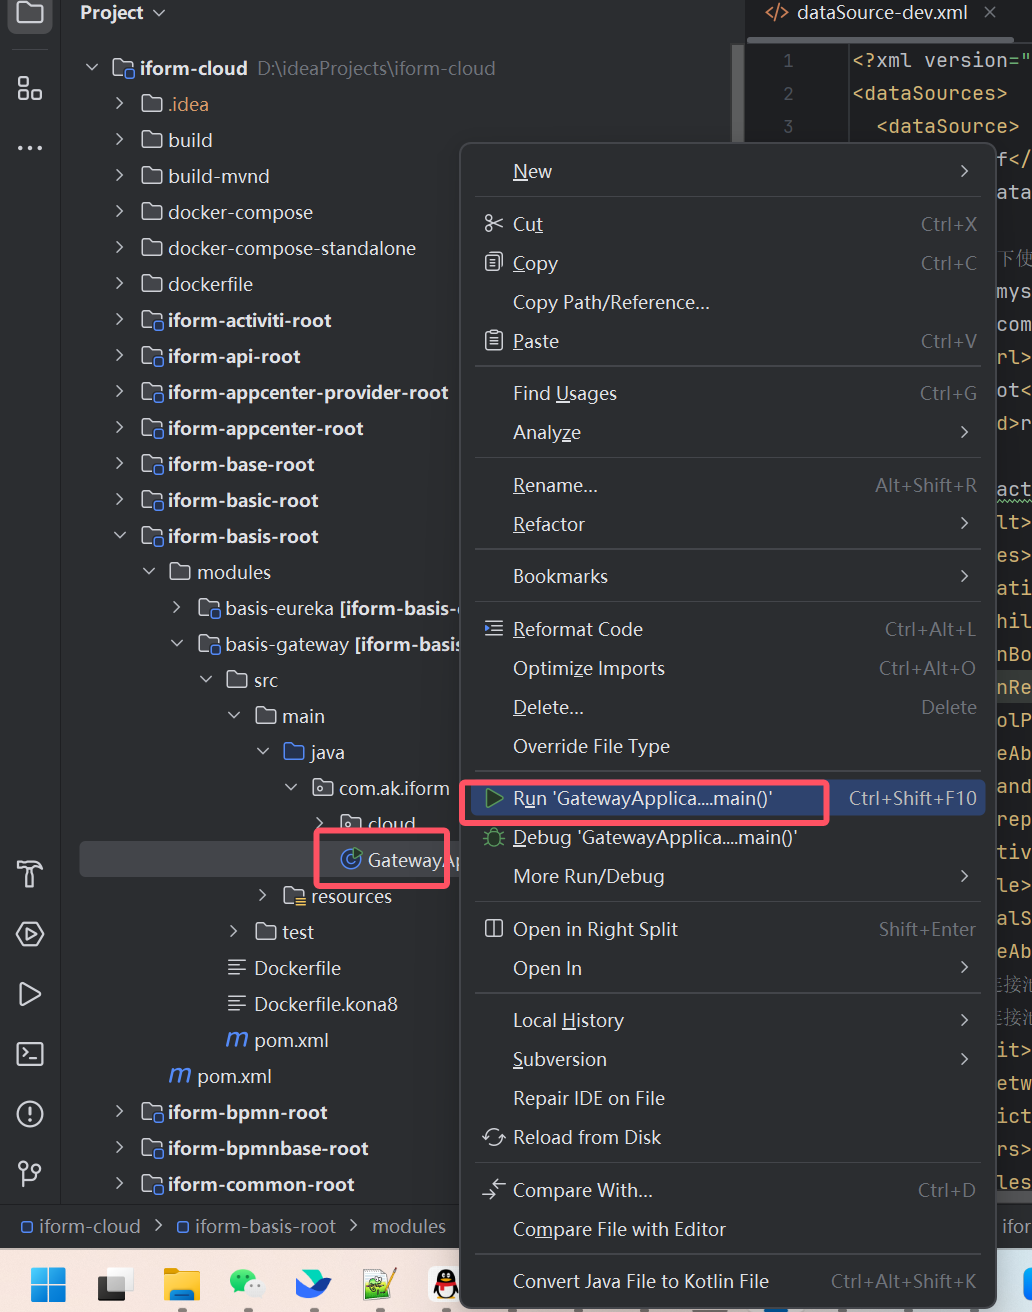
Task: Open the Git version control icon
Action: [30, 1173]
